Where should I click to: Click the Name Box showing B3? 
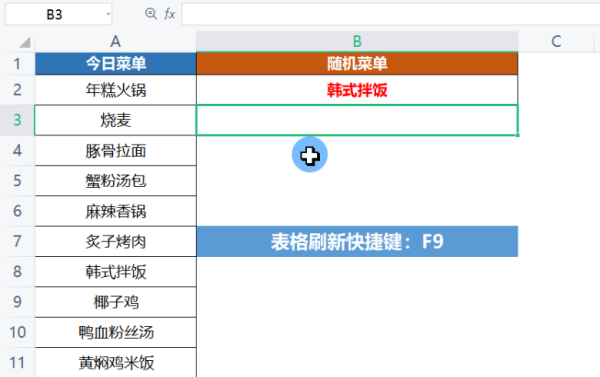(59, 15)
